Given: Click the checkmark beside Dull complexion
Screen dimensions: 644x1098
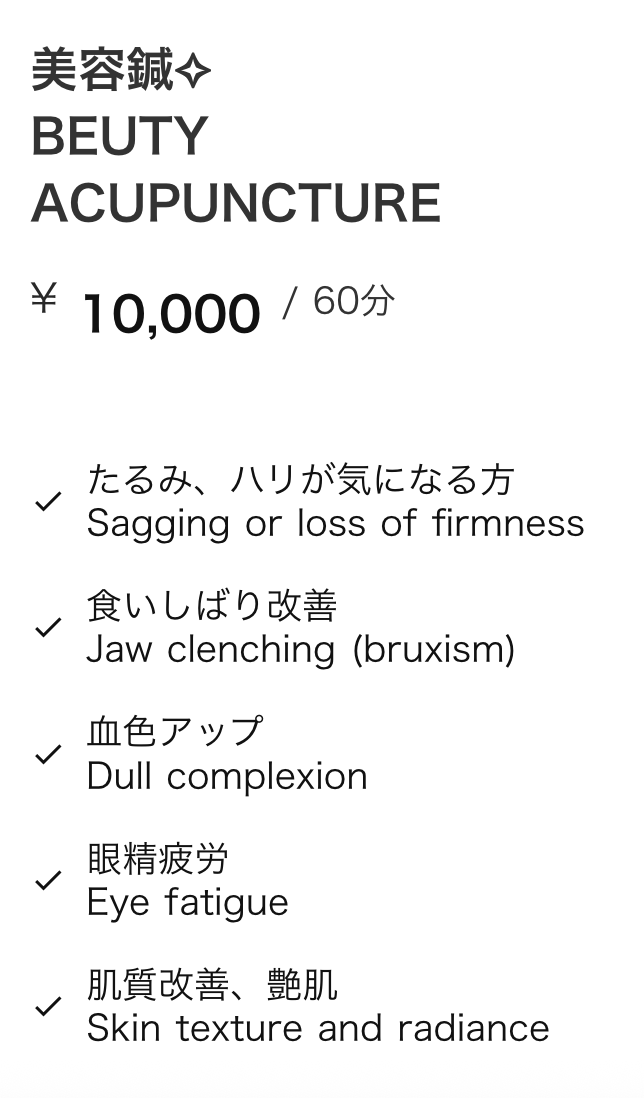Looking at the screenshot, I should (x=48, y=754).
